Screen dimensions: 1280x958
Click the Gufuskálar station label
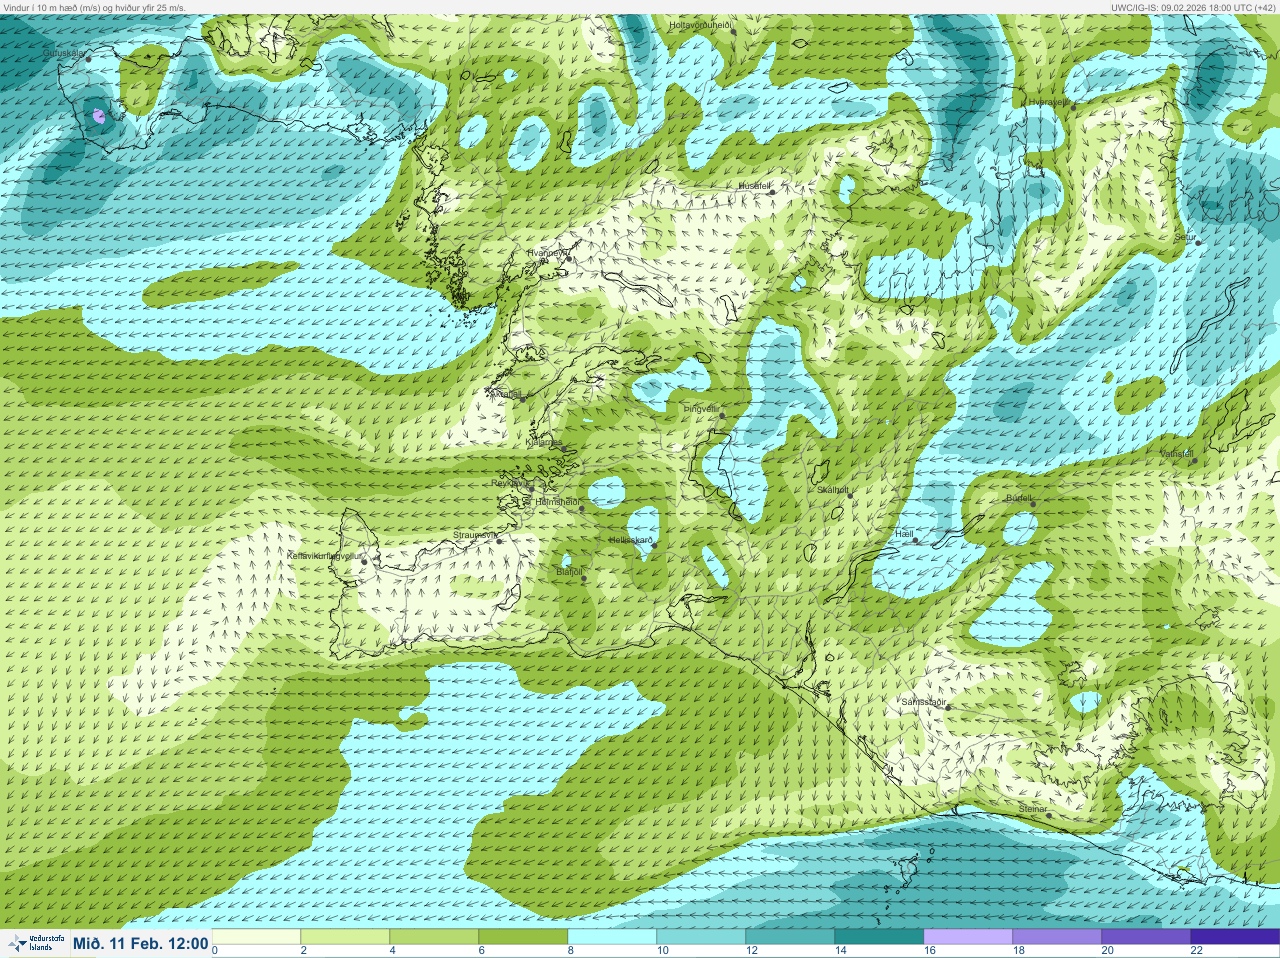click(63, 52)
